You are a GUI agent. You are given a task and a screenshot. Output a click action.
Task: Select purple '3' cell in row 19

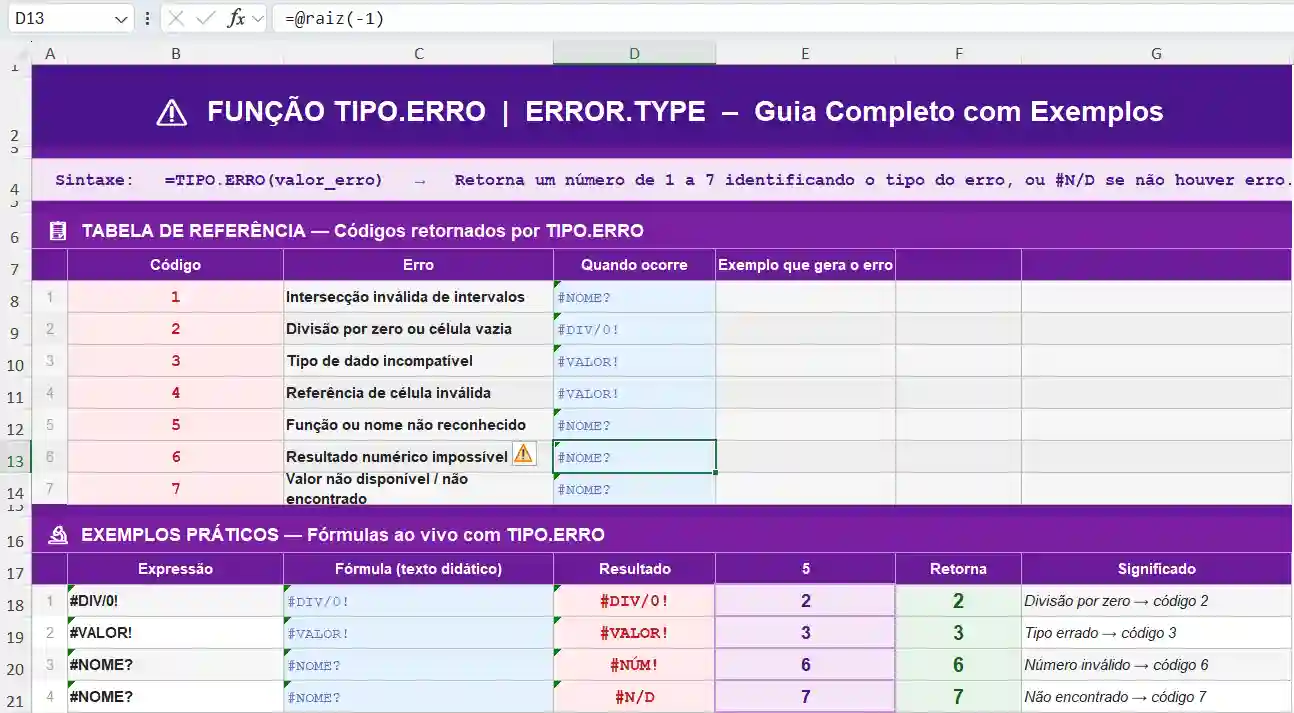805,633
